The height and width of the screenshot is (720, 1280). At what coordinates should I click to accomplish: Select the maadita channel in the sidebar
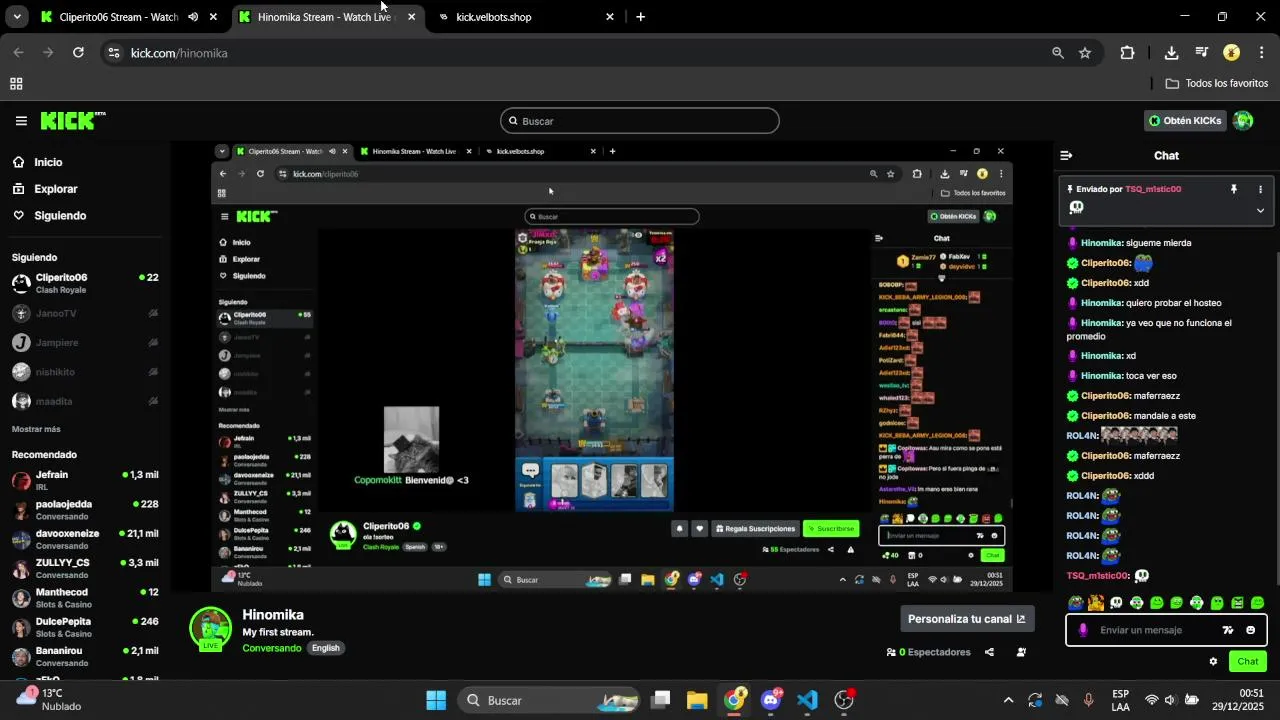pos(85,401)
